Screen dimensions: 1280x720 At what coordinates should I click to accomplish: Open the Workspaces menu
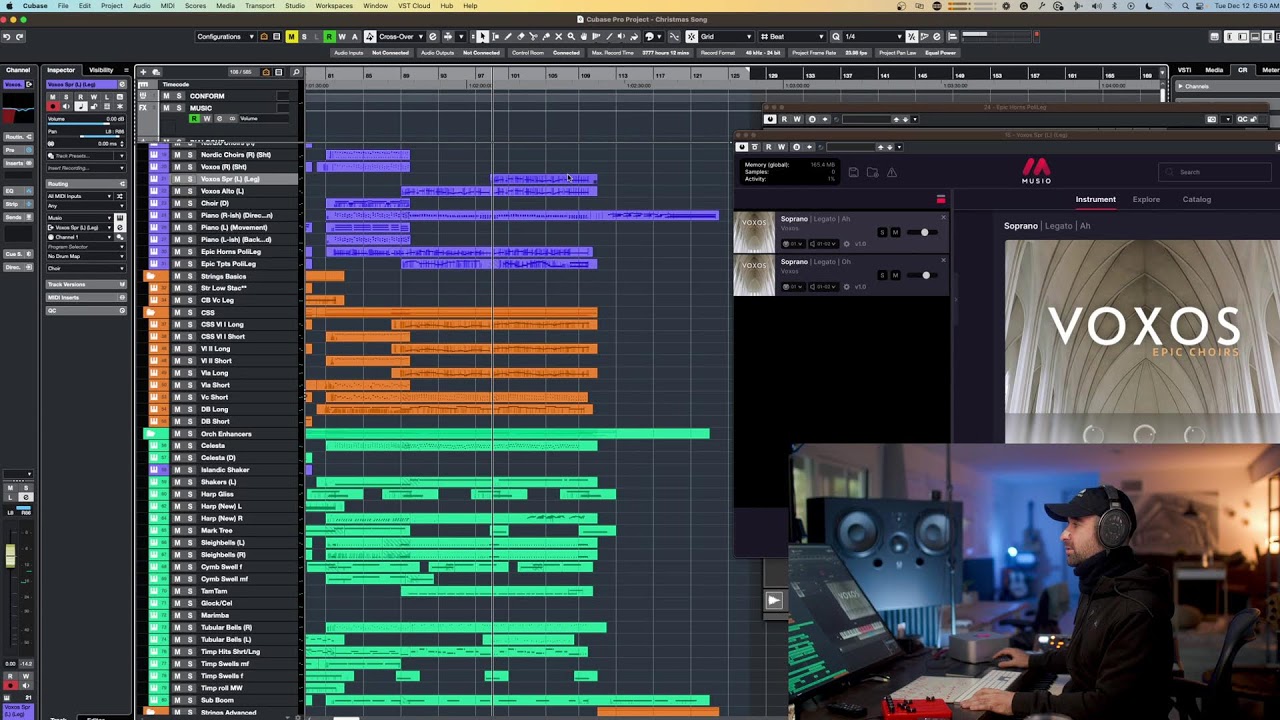point(334,6)
